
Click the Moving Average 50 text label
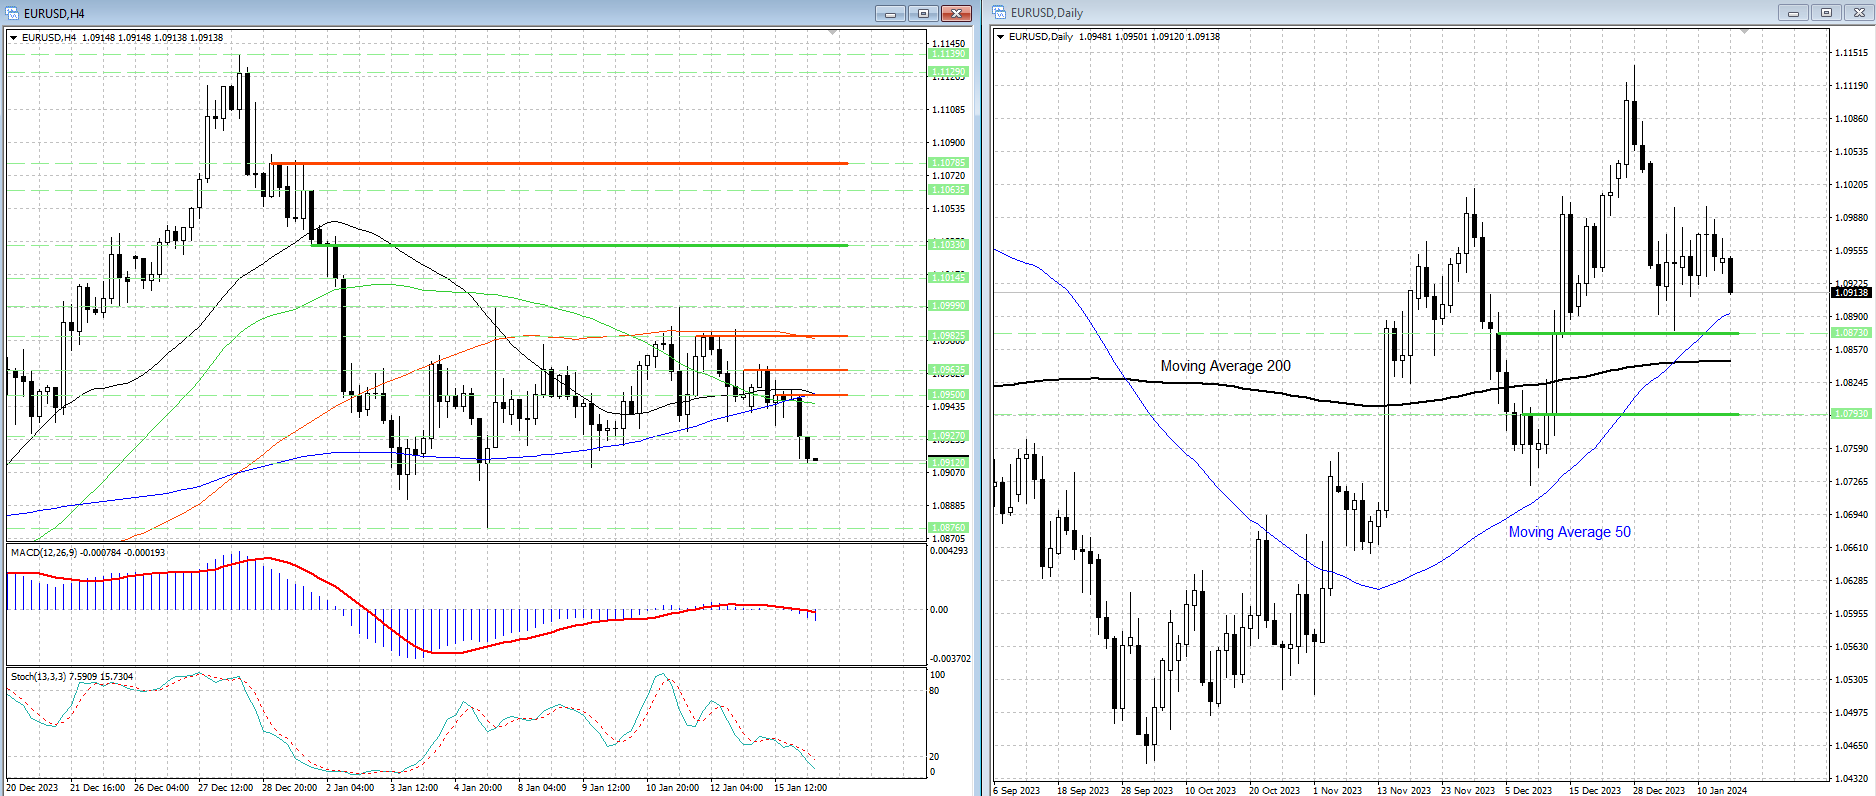[1569, 532]
